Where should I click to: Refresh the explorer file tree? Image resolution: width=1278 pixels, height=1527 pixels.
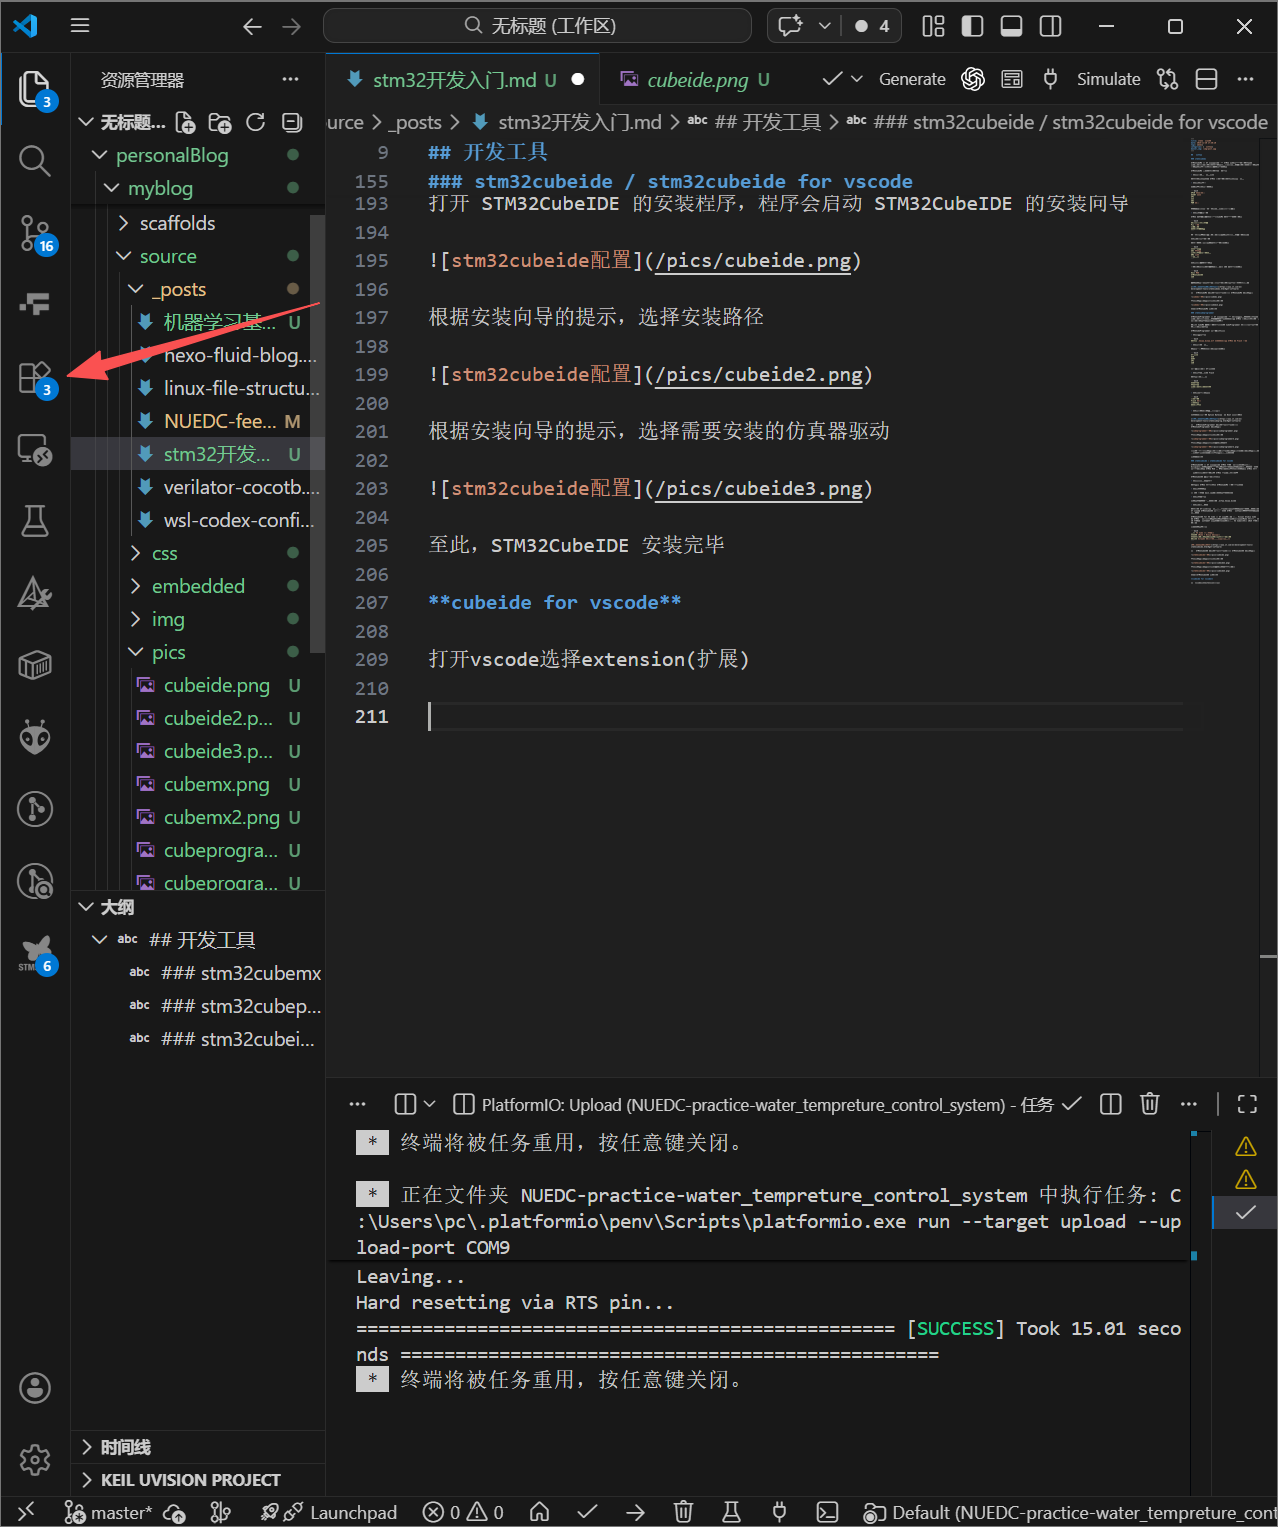(256, 122)
